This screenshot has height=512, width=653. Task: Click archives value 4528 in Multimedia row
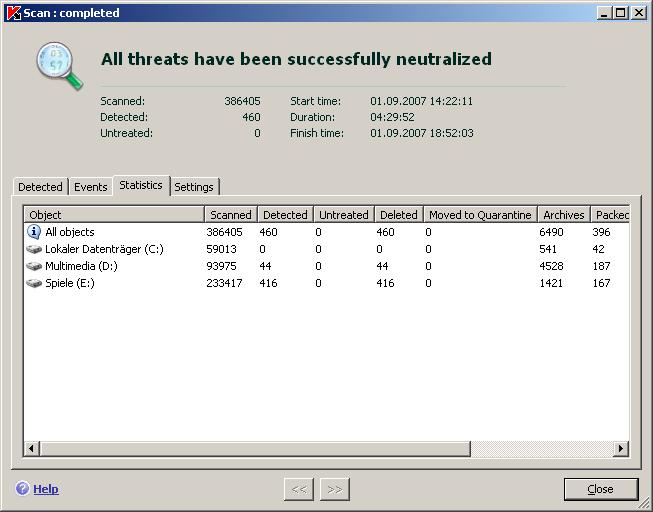pos(551,266)
